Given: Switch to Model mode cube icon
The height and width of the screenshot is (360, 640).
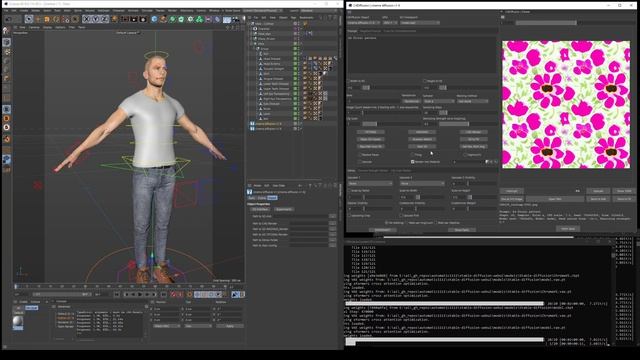Looking at the screenshot, I should click(x=7, y=42).
